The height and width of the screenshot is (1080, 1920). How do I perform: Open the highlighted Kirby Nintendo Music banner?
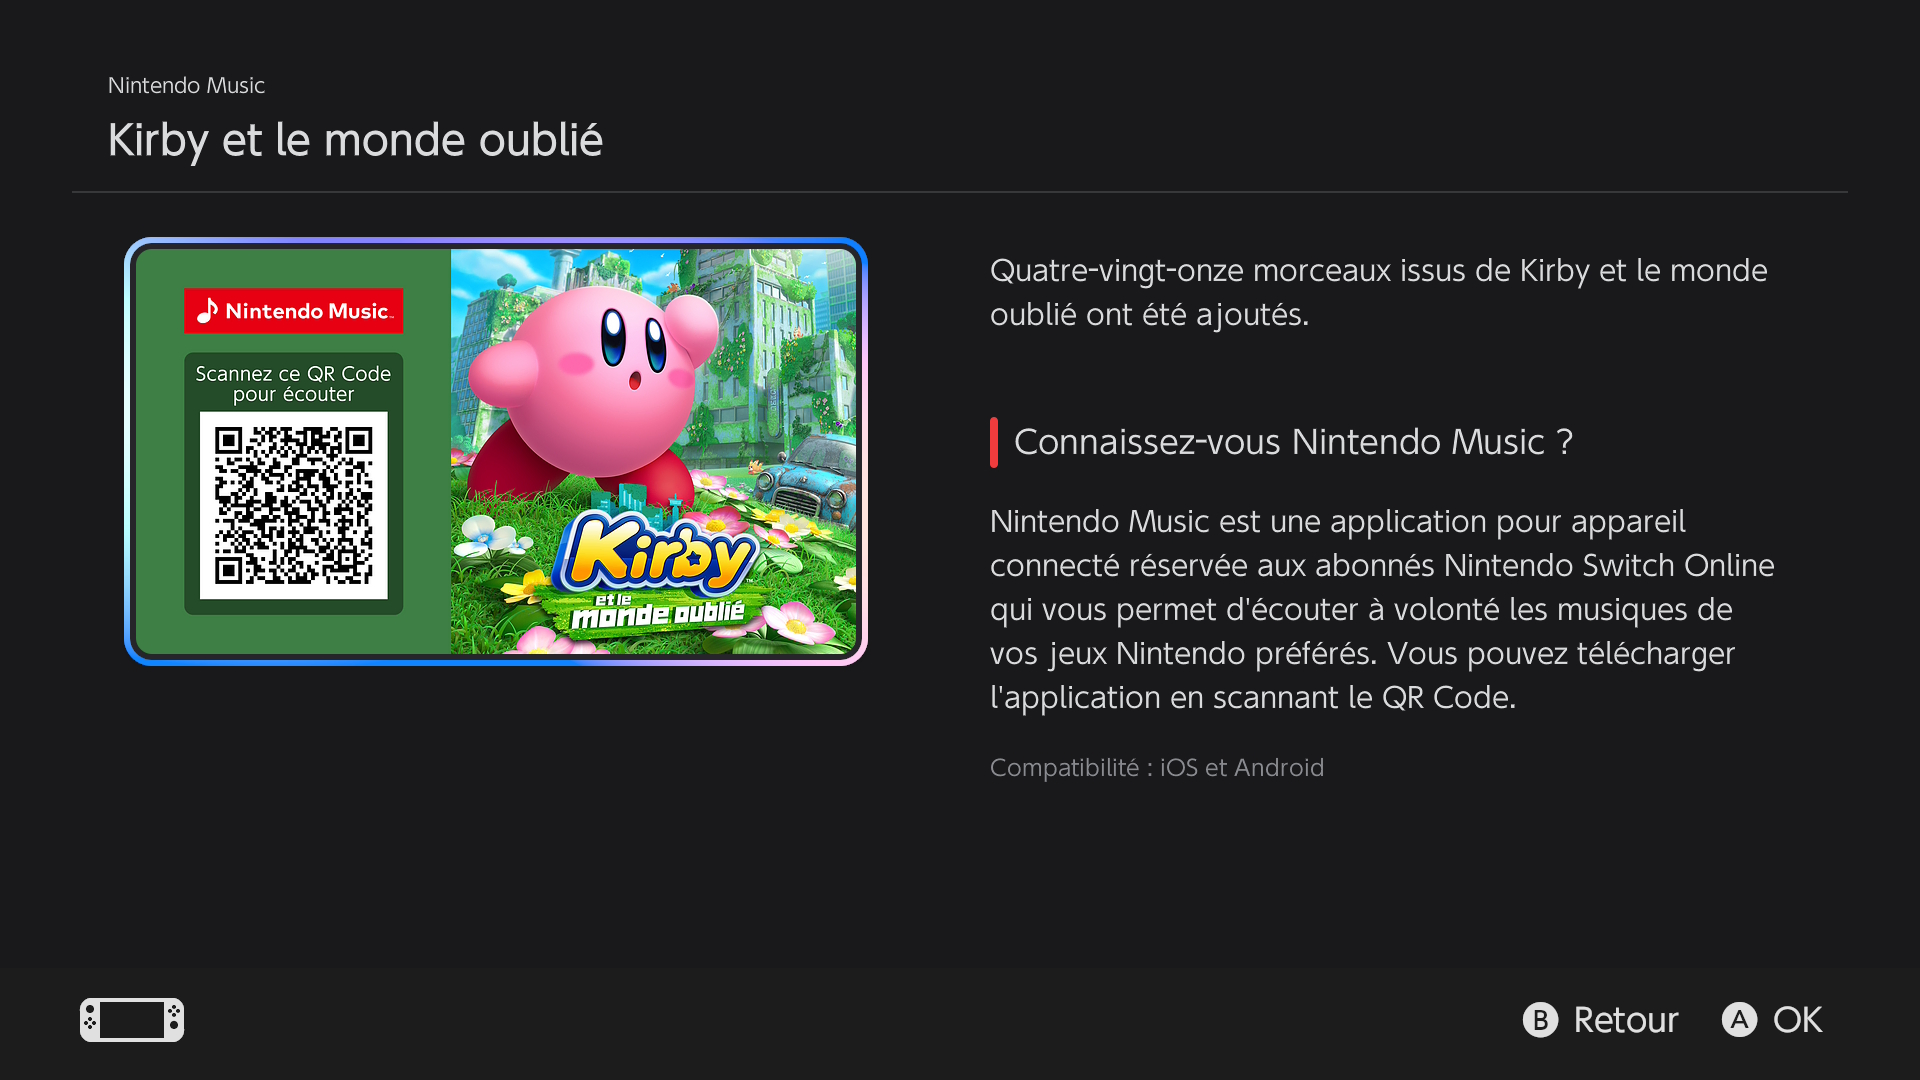496,451
